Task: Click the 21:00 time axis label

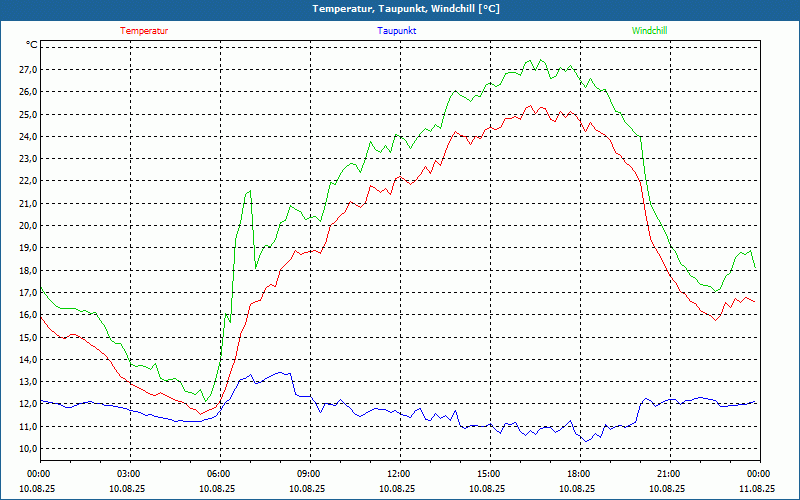Action: pos(670,473)
